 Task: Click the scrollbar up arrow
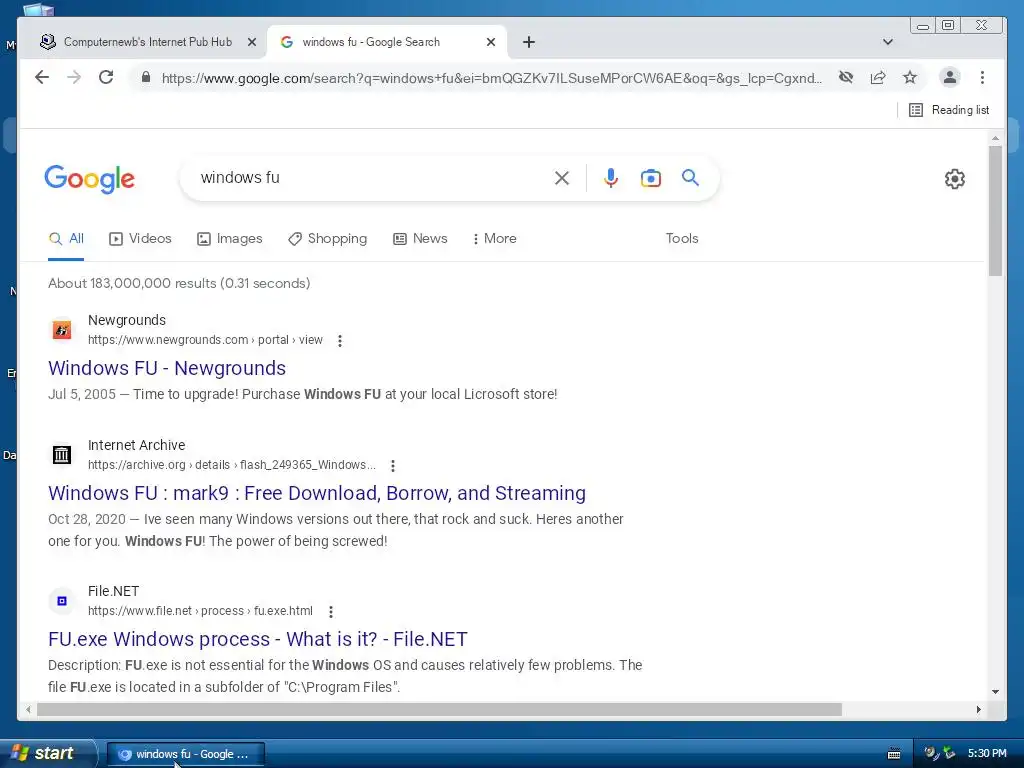pos(995,138)
